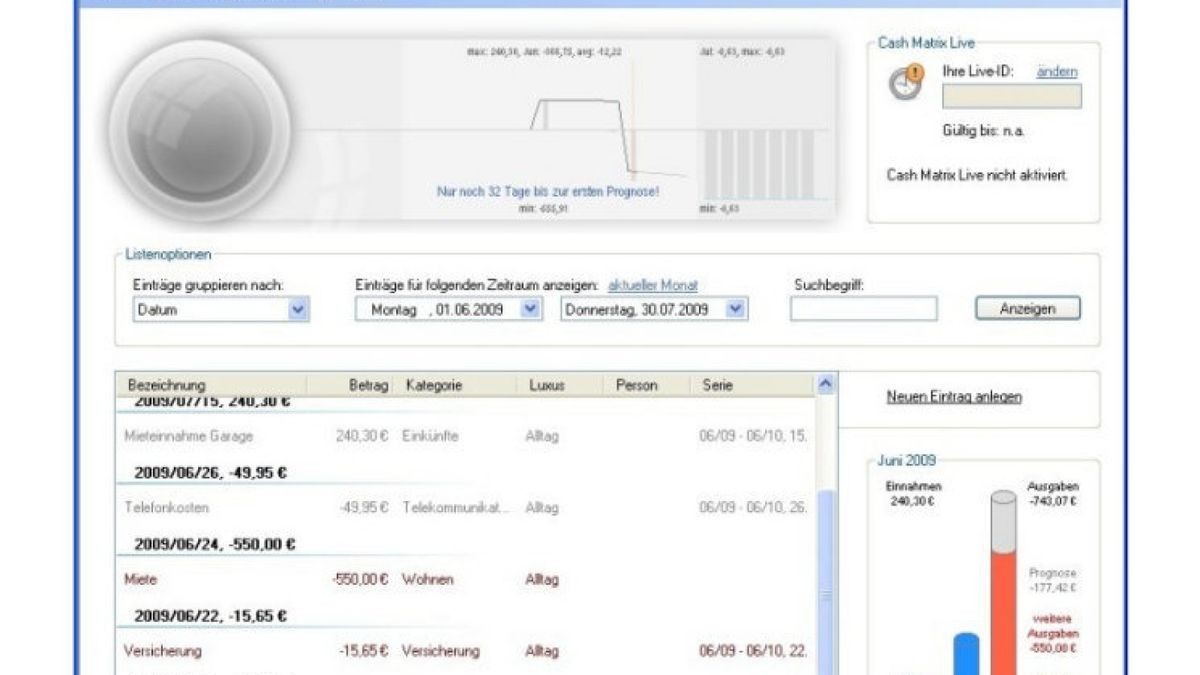Image resolution: width=1200 pixels, height=675 pixels.
Task: Open the end date picker 30.07.2009
Action: point(736,310)
